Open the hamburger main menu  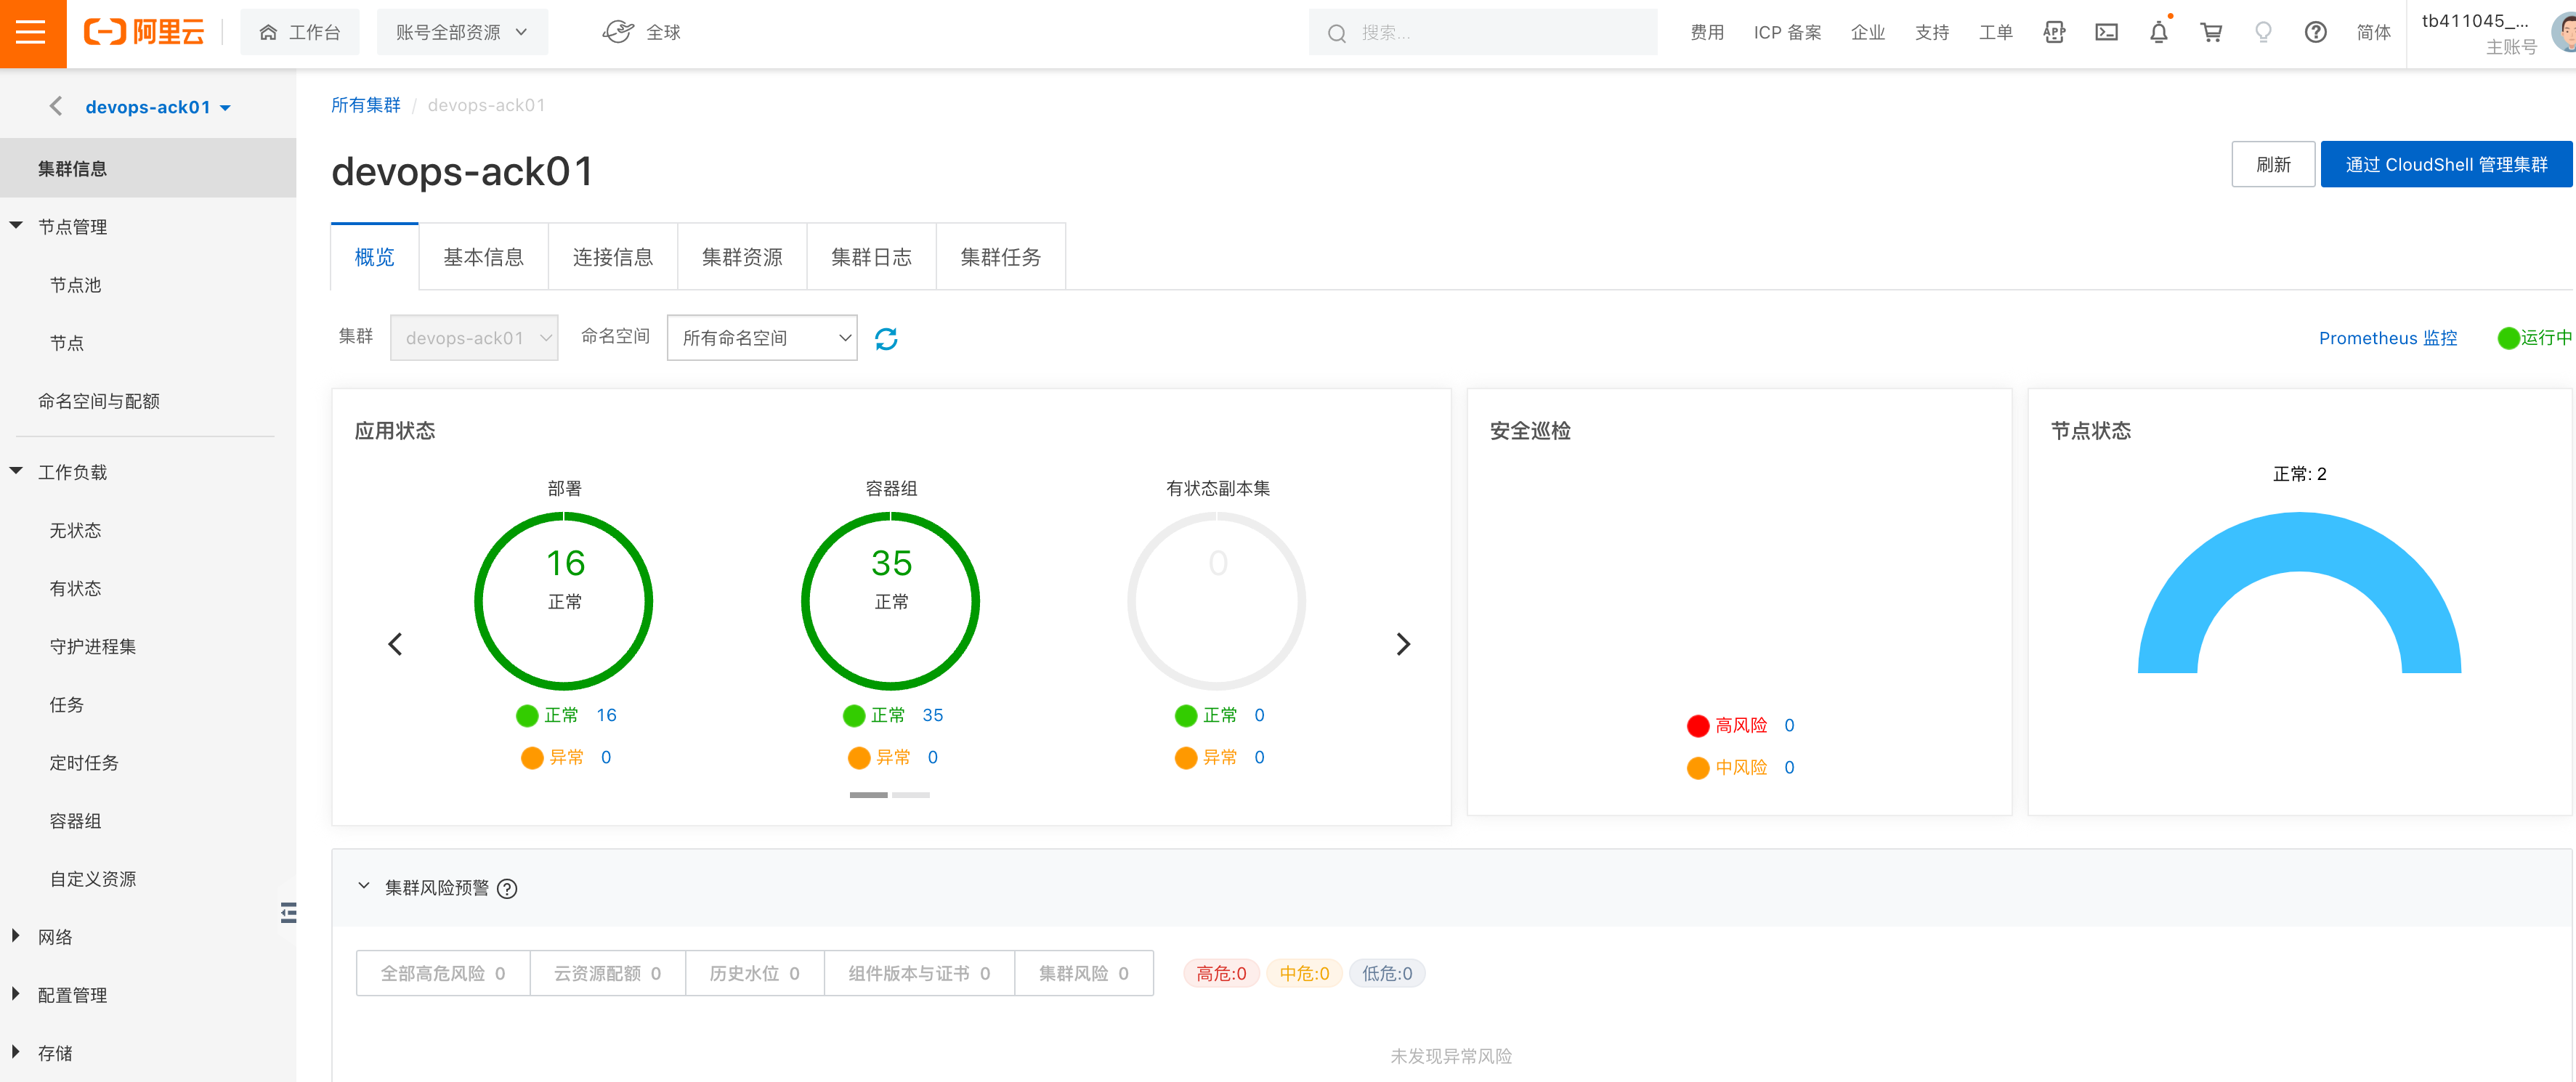tap(31, 33)
